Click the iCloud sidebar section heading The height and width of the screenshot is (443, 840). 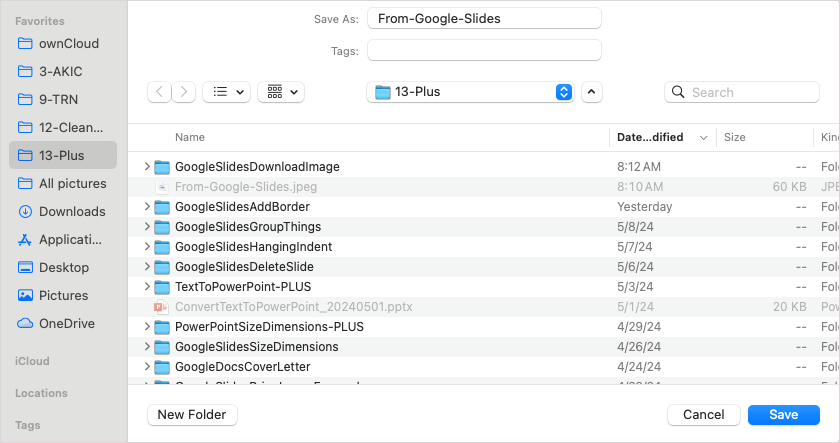pos(32,361)
